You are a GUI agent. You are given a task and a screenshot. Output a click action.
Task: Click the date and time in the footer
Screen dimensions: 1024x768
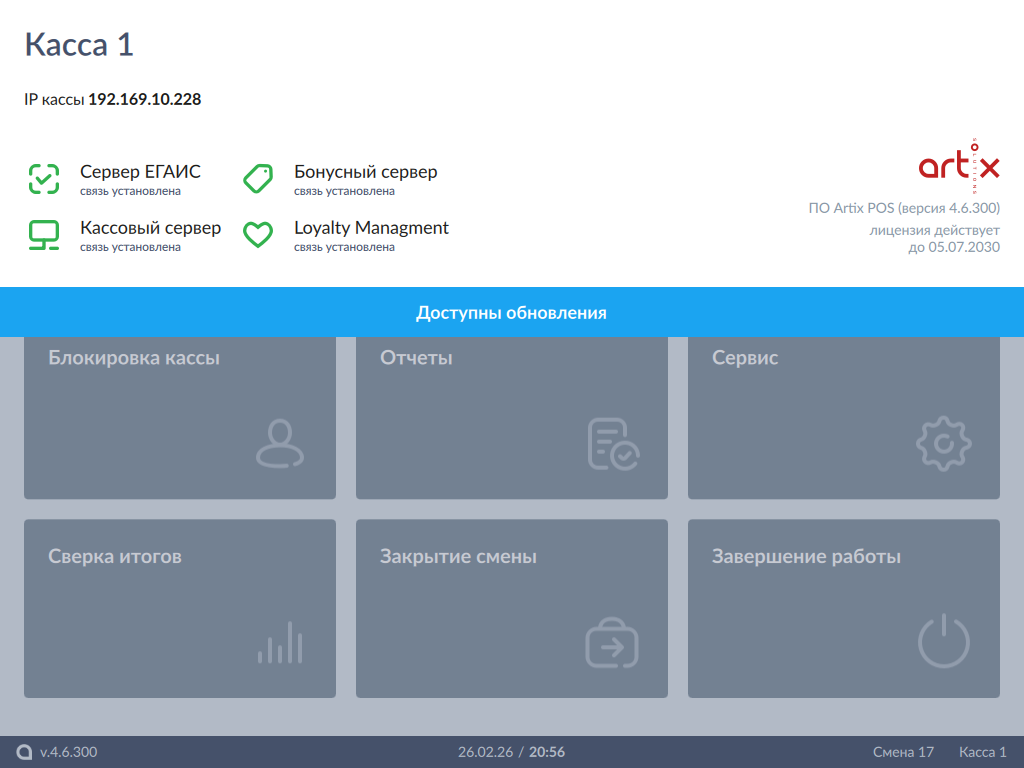(x=511, y=752)
